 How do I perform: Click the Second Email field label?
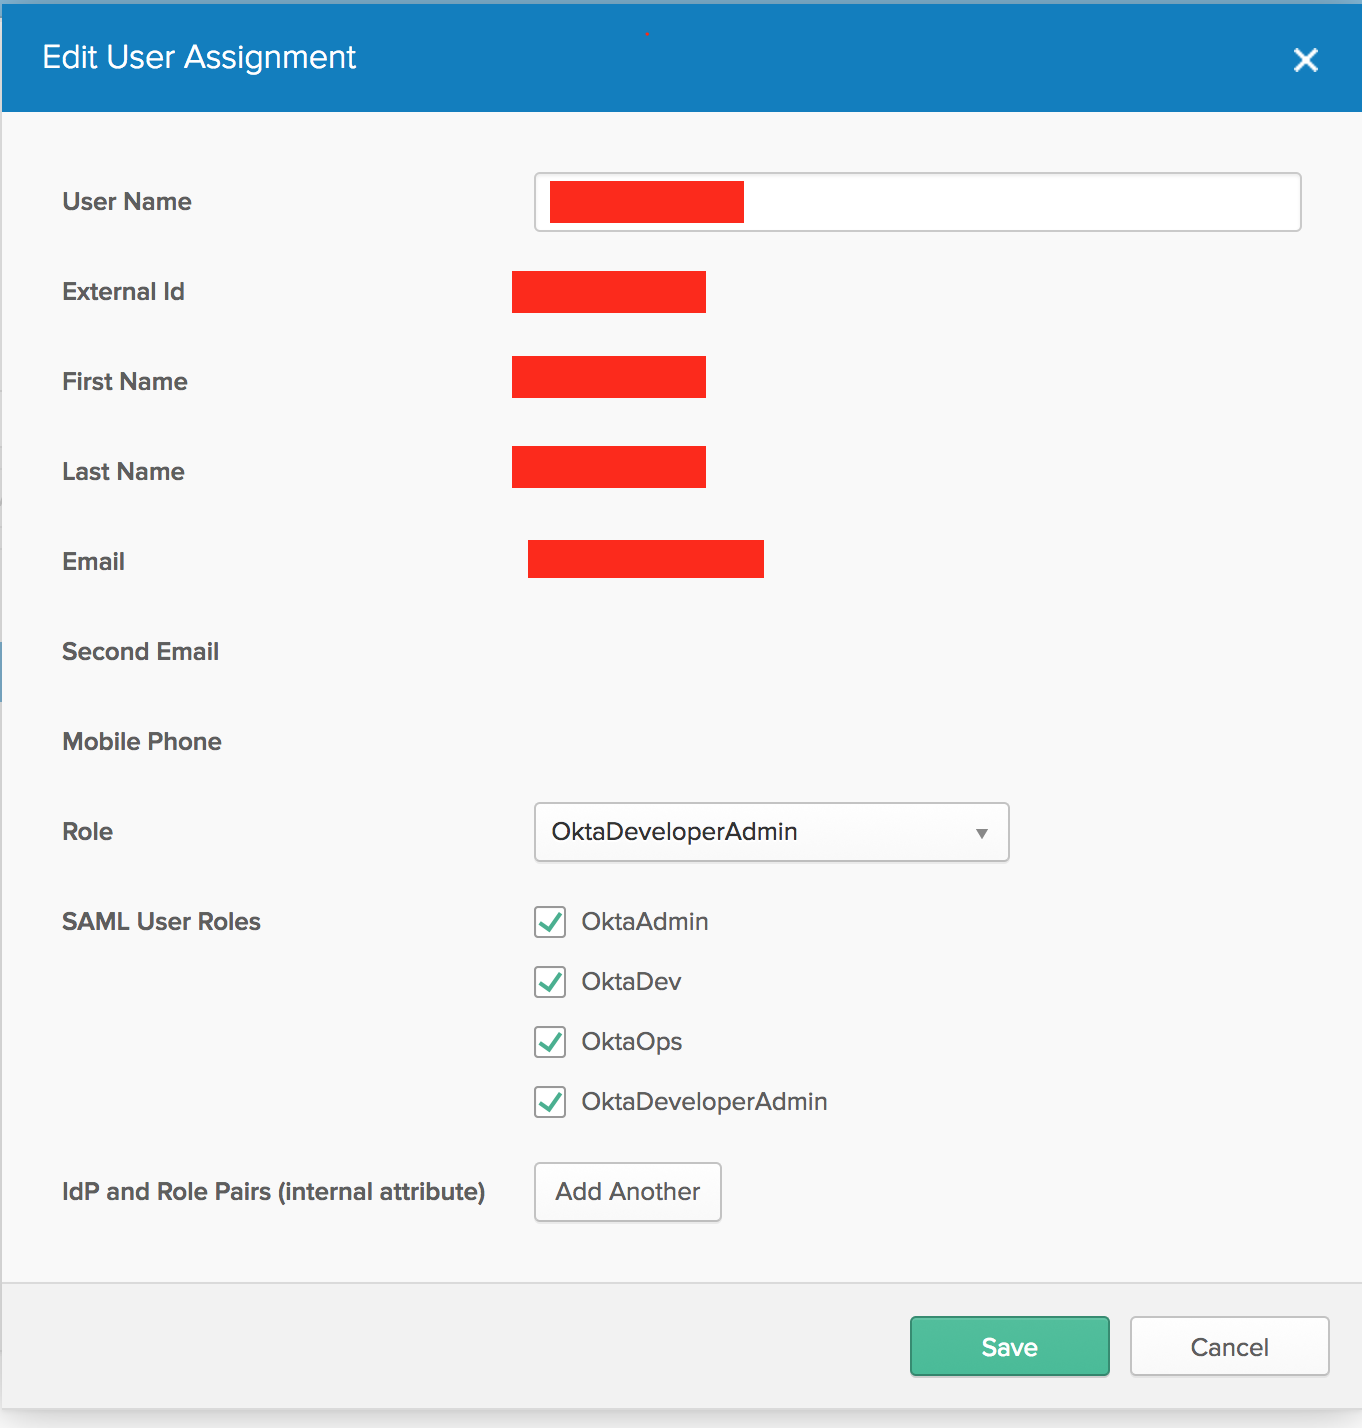coord(140,652)
